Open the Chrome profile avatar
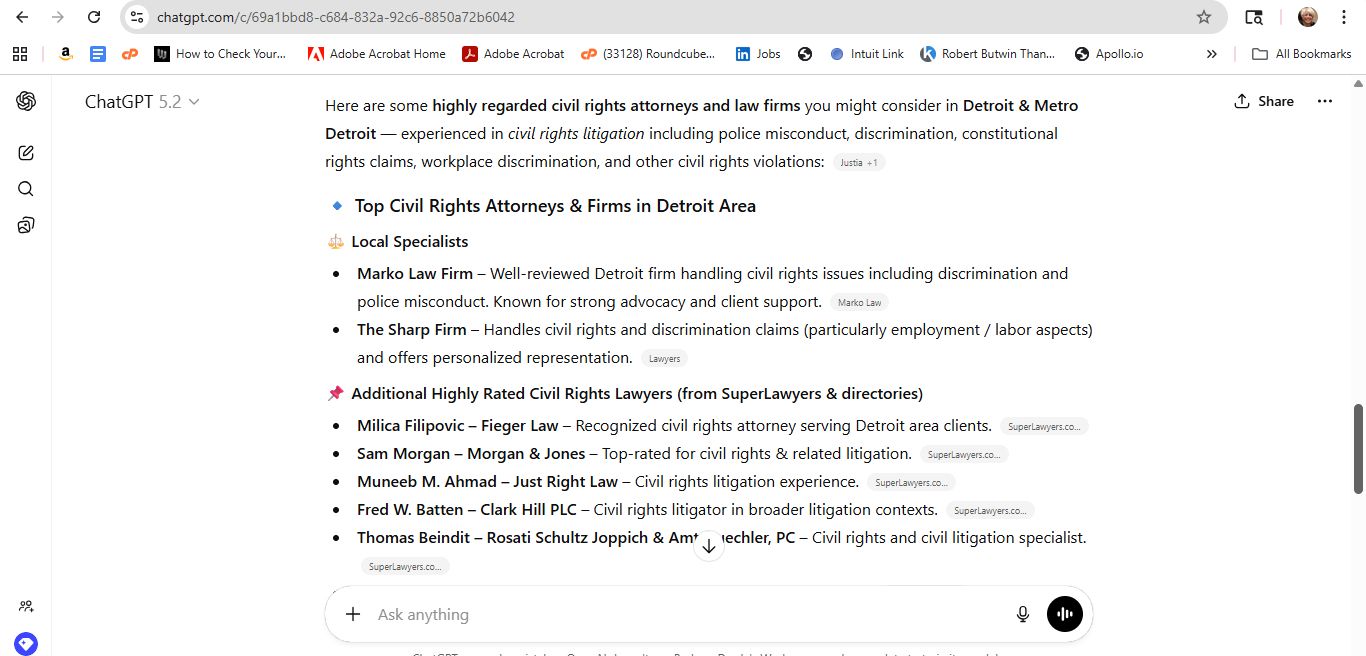 click(x=1308, y=17)
